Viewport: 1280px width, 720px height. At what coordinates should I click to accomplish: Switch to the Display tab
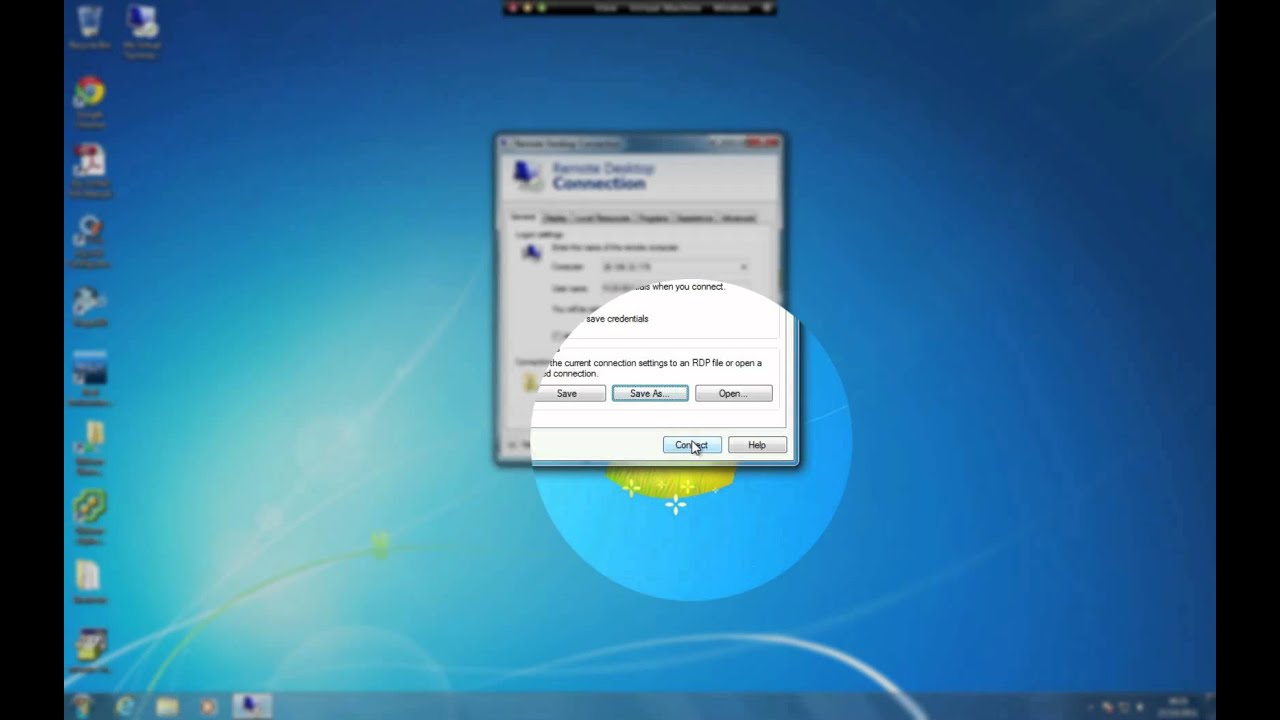555,218
